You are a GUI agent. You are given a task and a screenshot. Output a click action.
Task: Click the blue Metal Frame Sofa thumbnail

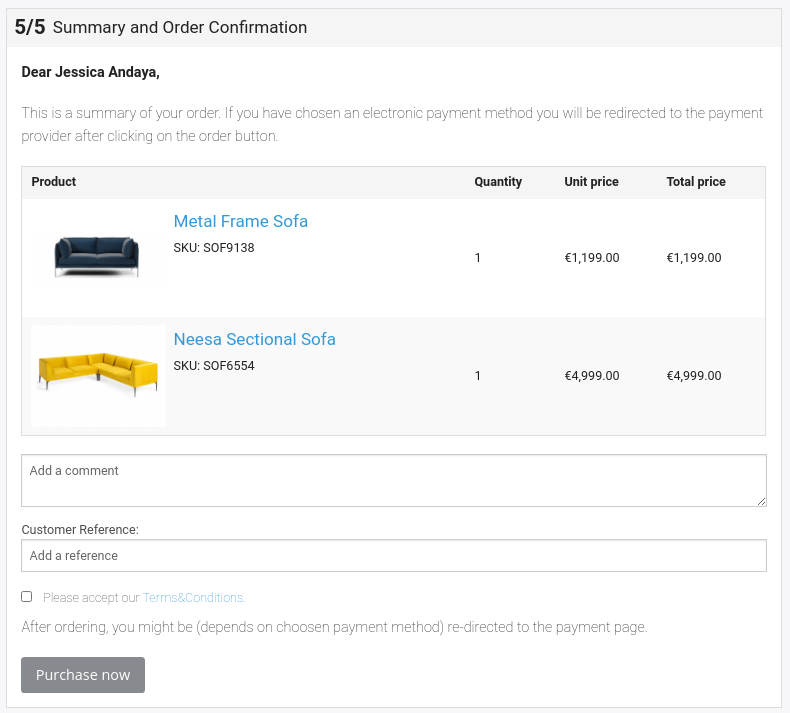pos(98,257)
